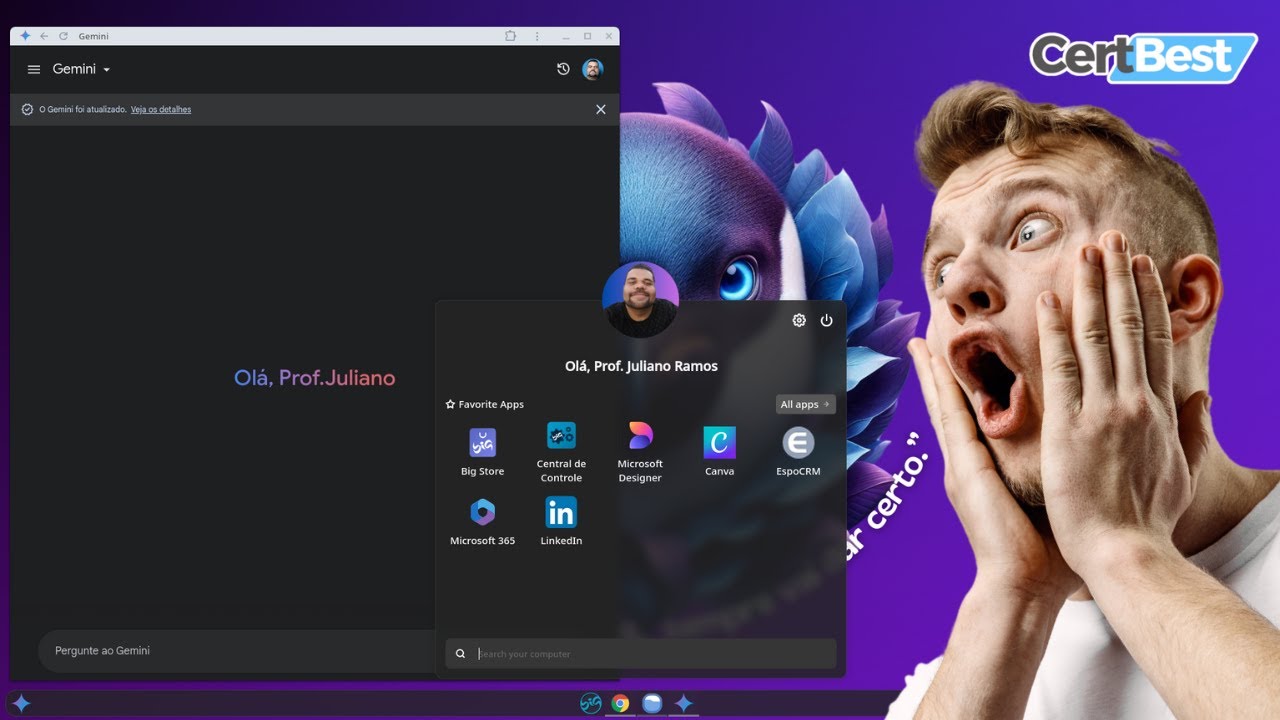Launch Big Store from favorite apps

(483, 451)
